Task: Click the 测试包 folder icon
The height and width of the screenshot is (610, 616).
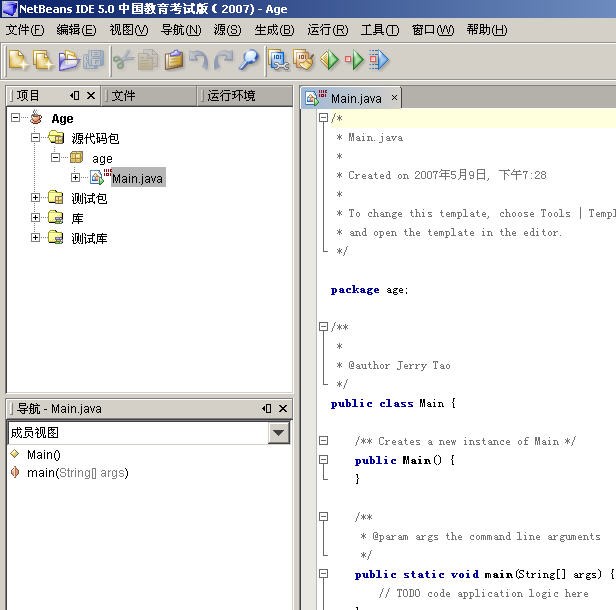Action: (56, 197)
